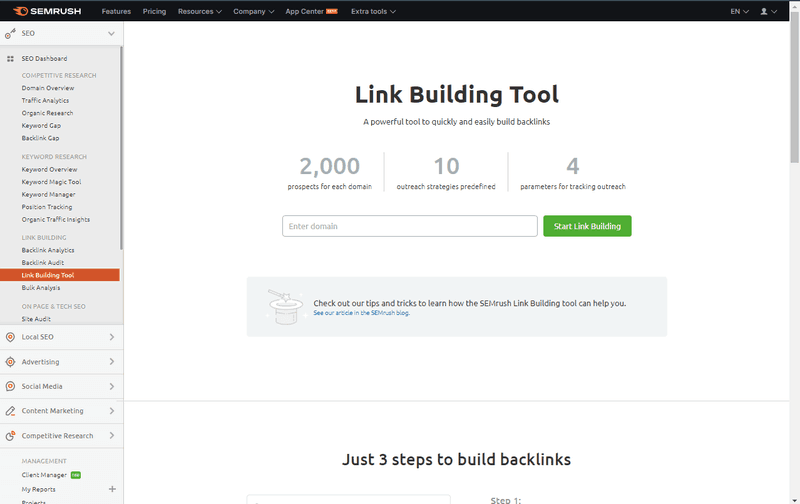Open My Reports in sidebar
The height and width of the screenshot is (504, 800).
39,490
